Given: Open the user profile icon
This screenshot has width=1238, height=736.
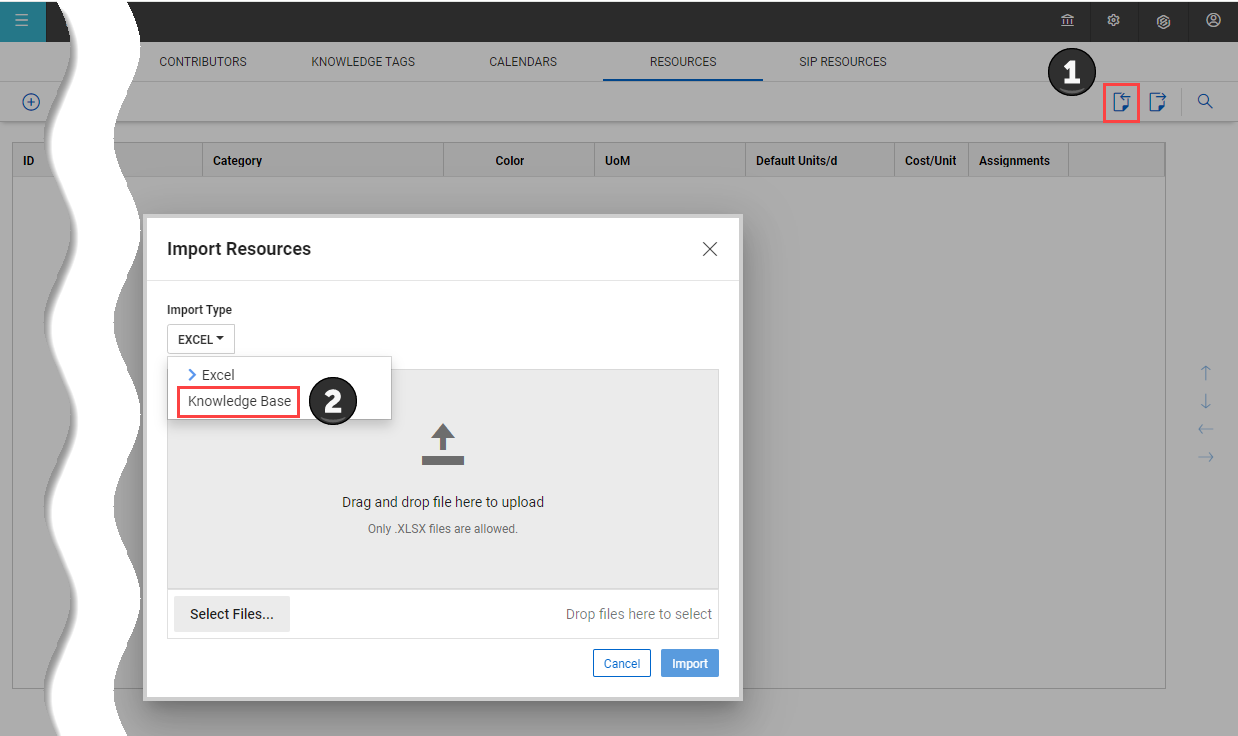Looking at the screenshot, I should click(1213, 20).
